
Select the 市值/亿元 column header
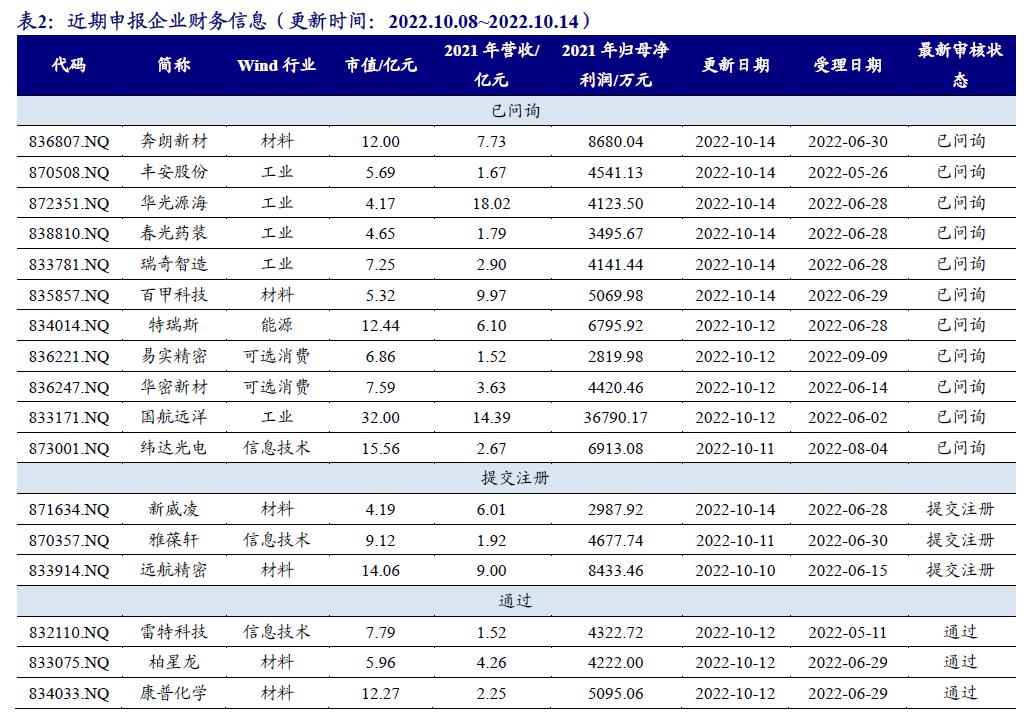[x=381, y=65]
